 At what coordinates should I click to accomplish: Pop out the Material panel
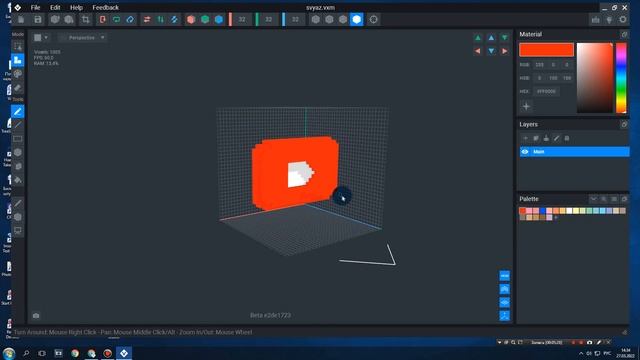624,35
